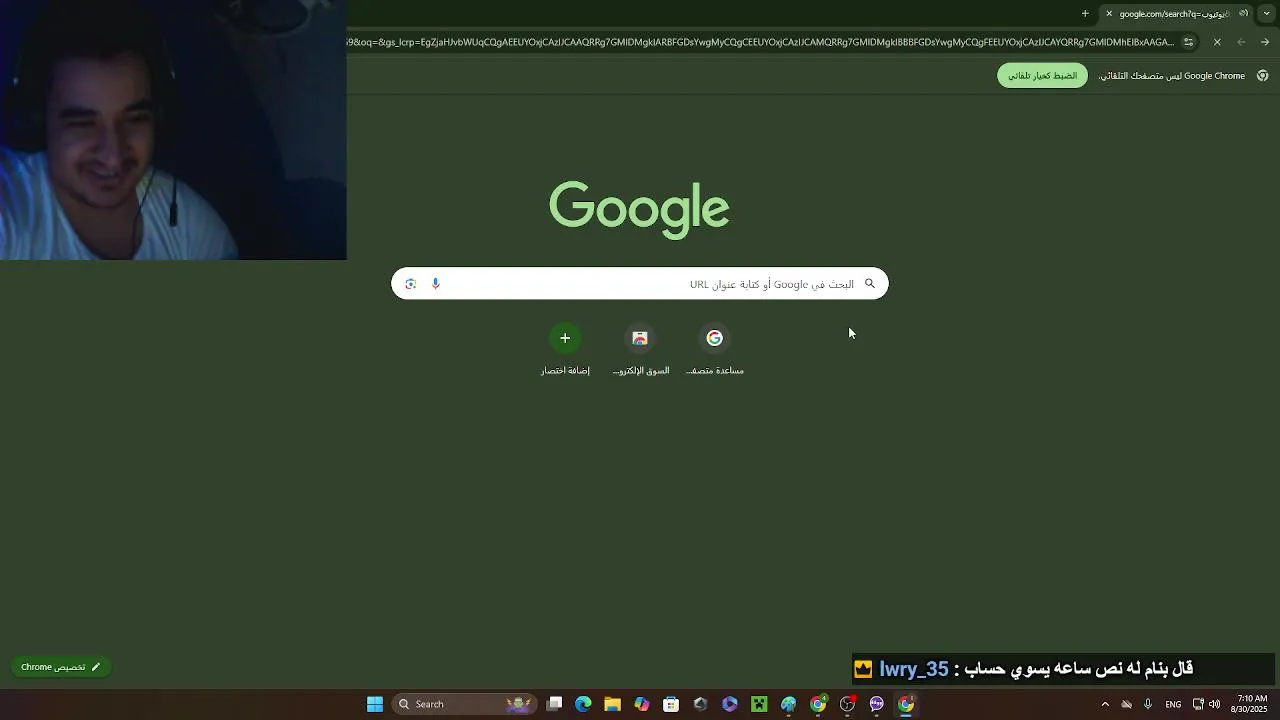Image resolution: width=1280 pixels, height=720 pixels.
Task: Open Microsoft Store from the taskbar
Action: [x=671, y=704]
